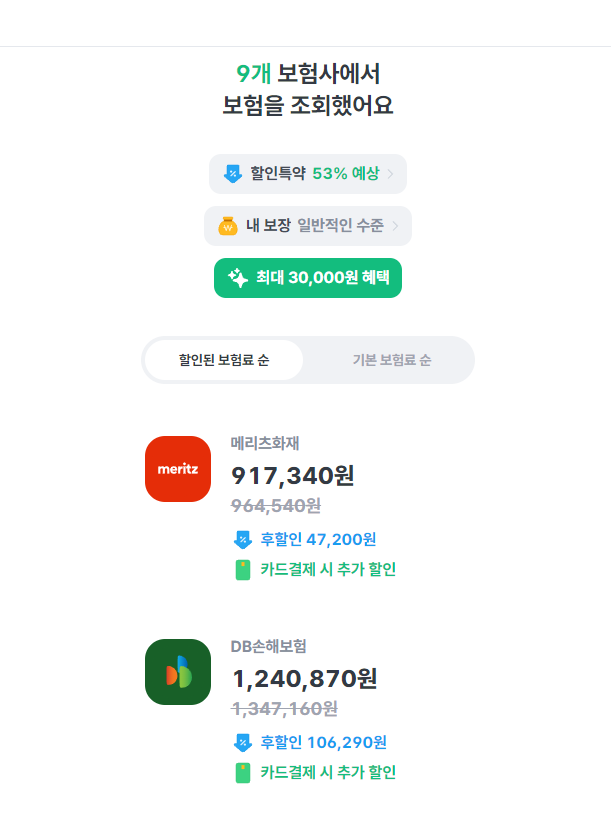
Task: Click green card icon under Meritz listing
Action: point(243,570)
